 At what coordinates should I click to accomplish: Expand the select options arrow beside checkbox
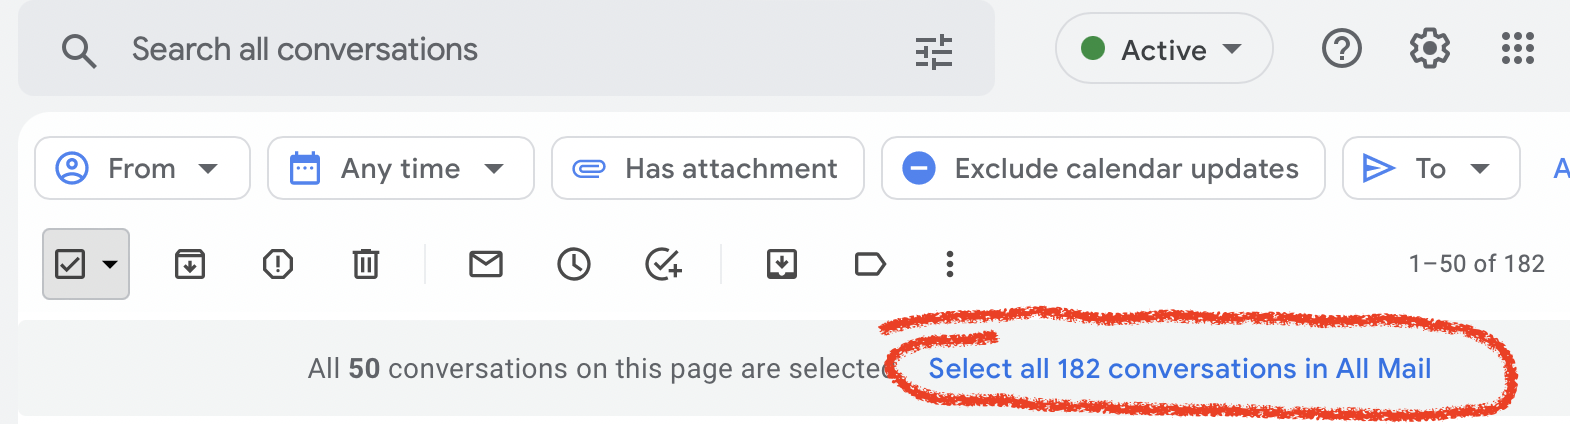pyautogui.click(x=110, y=265)
